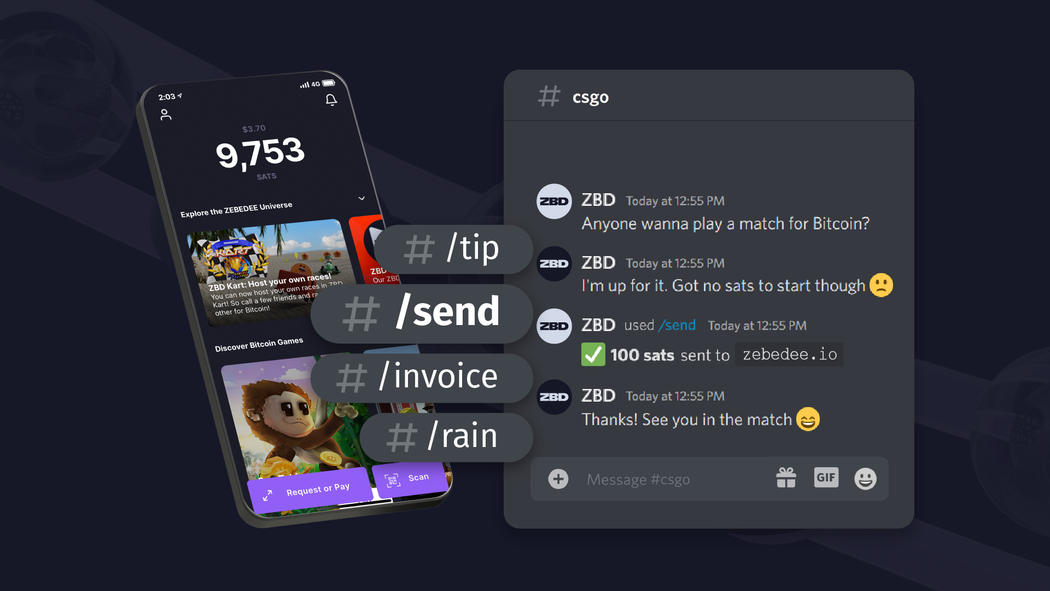Tap the Request or Pay button
This screenshot has height=591, width=1050.
(309, 491)
